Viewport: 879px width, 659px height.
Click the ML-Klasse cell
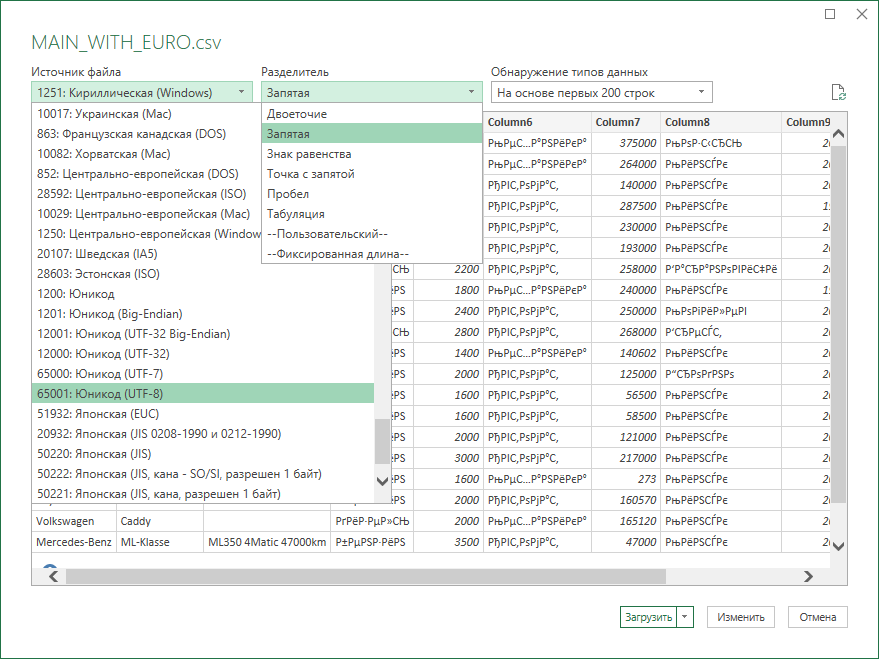pos(160,542)
